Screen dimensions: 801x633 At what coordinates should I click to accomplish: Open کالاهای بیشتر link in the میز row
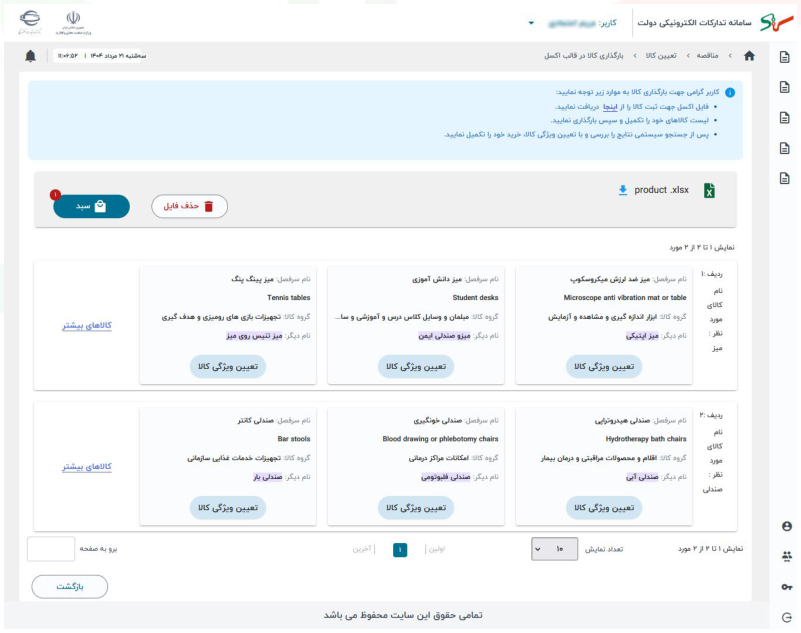pyautogui.click(x=87, y=325)
